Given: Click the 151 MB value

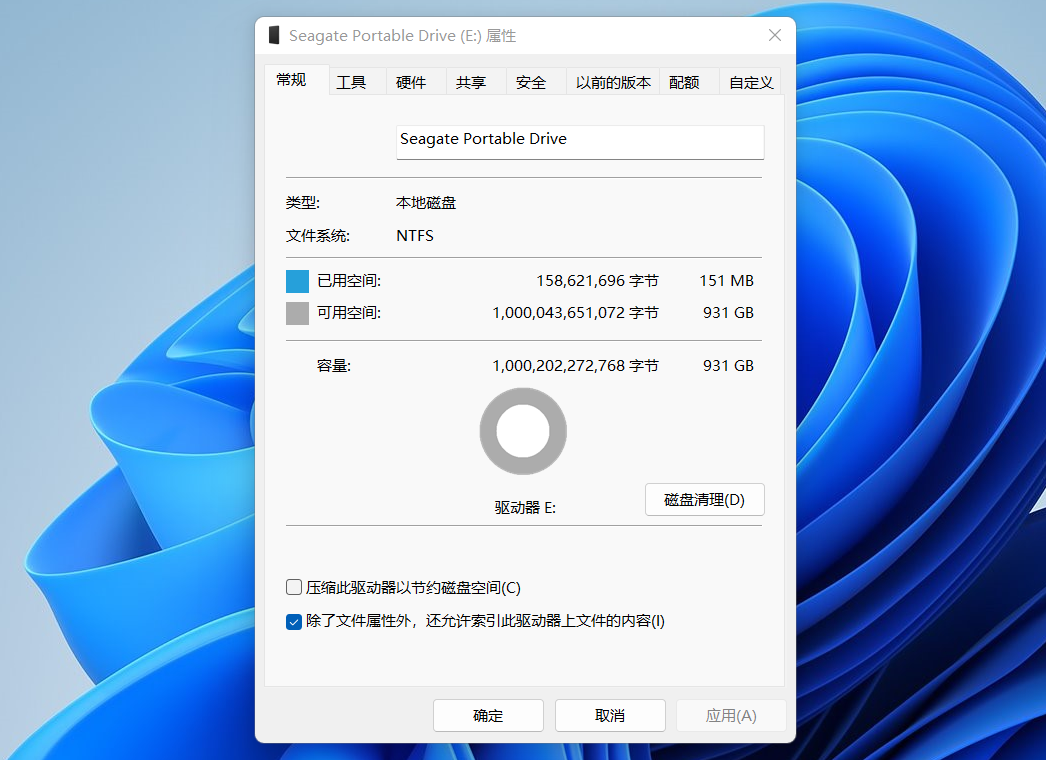Looking at the screenshot, I should pyautogui.click(x=726, y=281).
